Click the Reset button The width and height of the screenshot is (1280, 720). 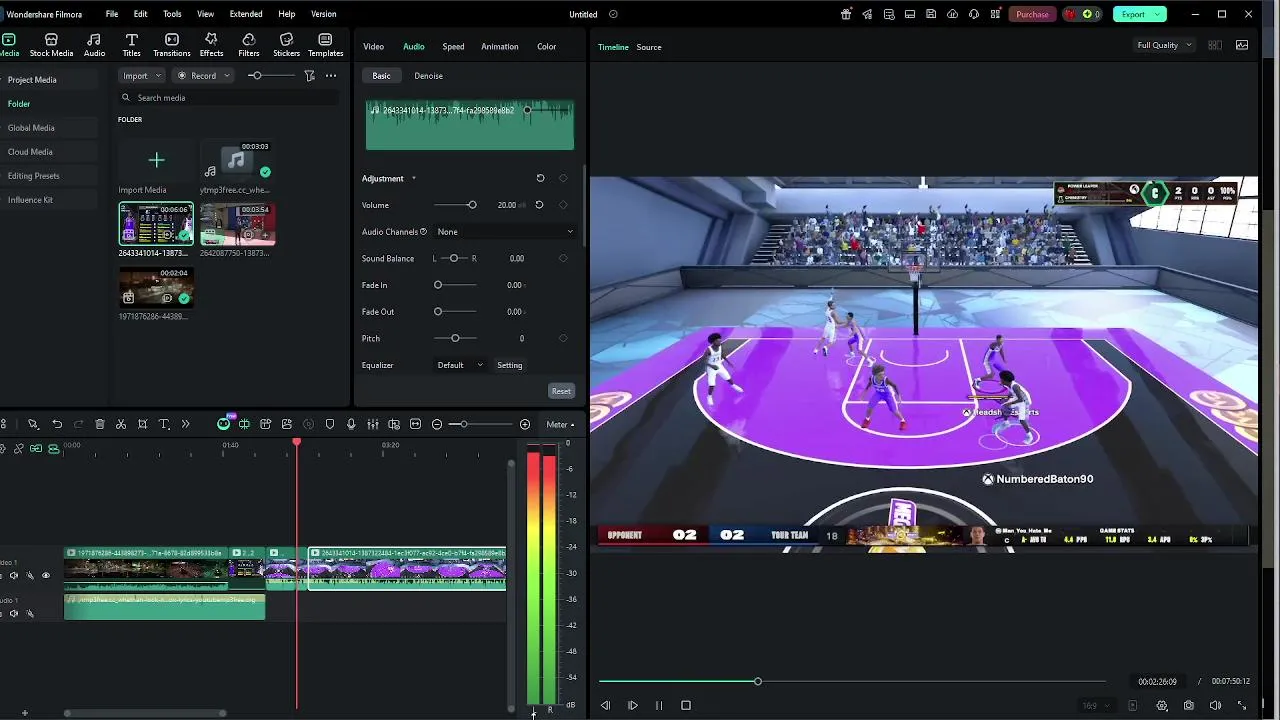pyautogui.click(x=561, y=391)
